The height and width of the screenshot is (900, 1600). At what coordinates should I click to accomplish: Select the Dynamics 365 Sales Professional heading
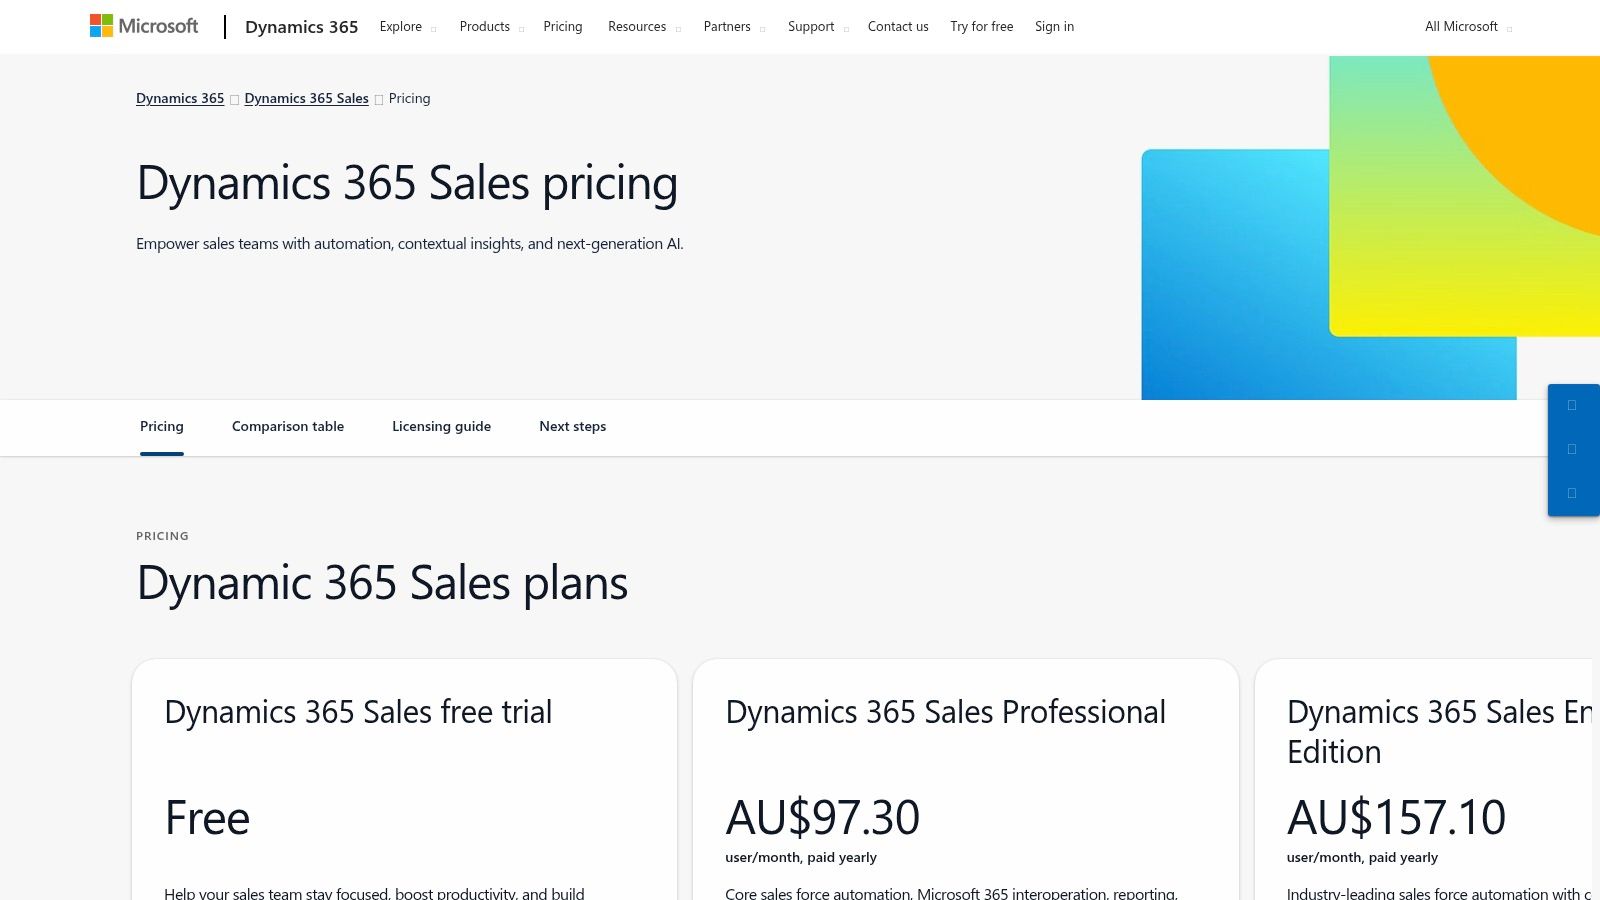[x=945, y=712]
